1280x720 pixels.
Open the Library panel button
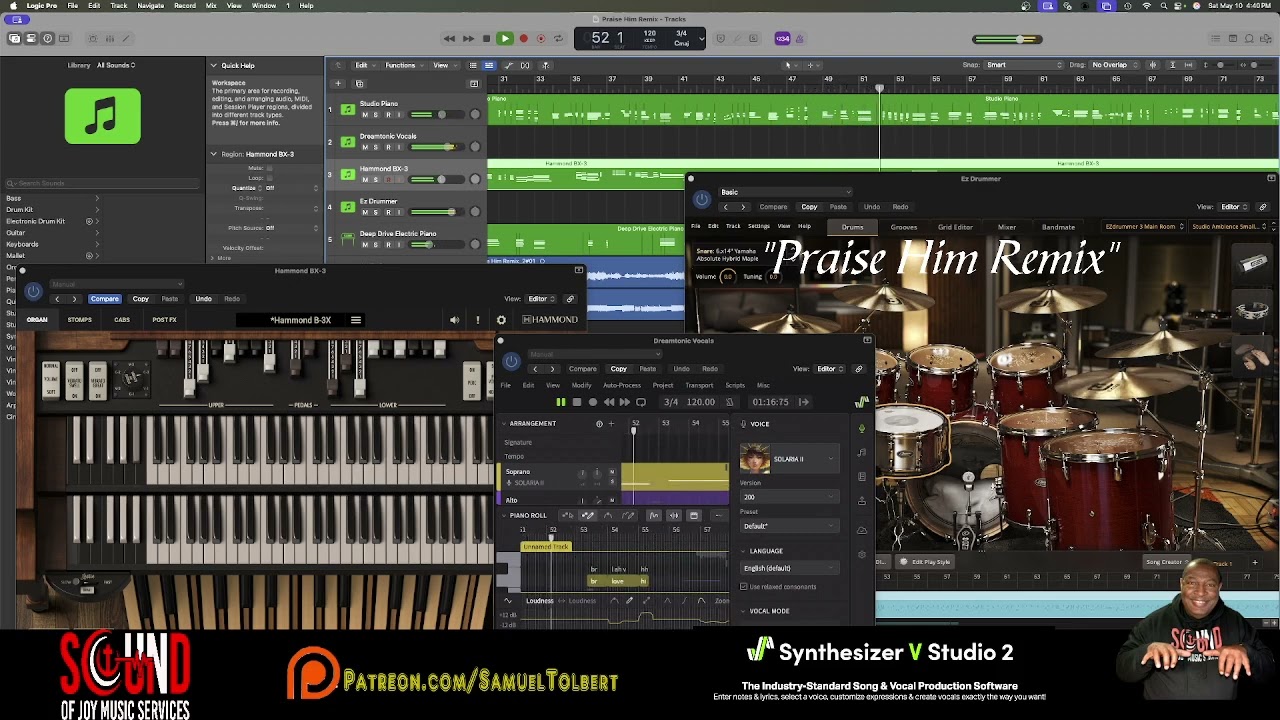tap(15, 39)
